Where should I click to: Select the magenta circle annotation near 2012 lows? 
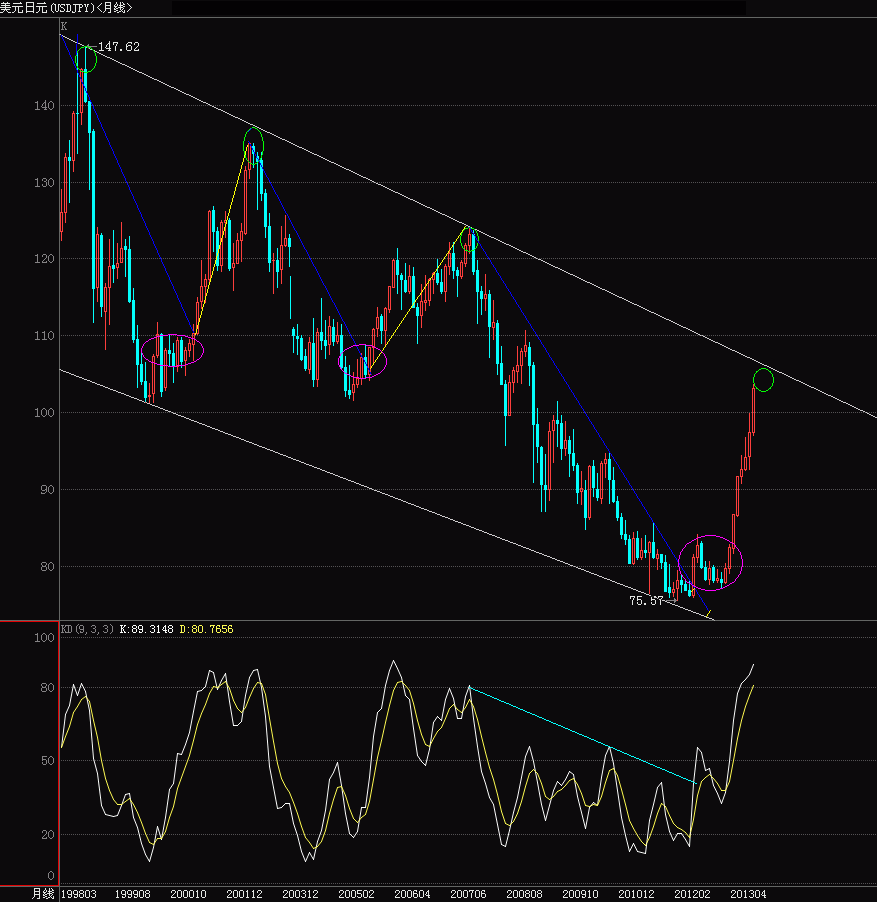711,563
